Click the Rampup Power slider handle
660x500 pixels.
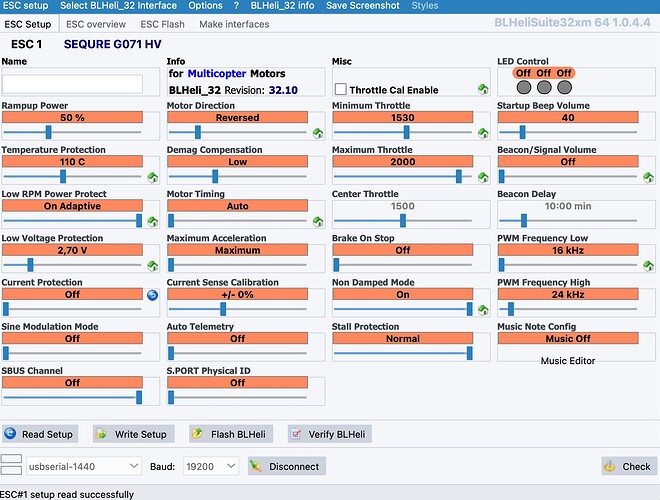[48, 132]
